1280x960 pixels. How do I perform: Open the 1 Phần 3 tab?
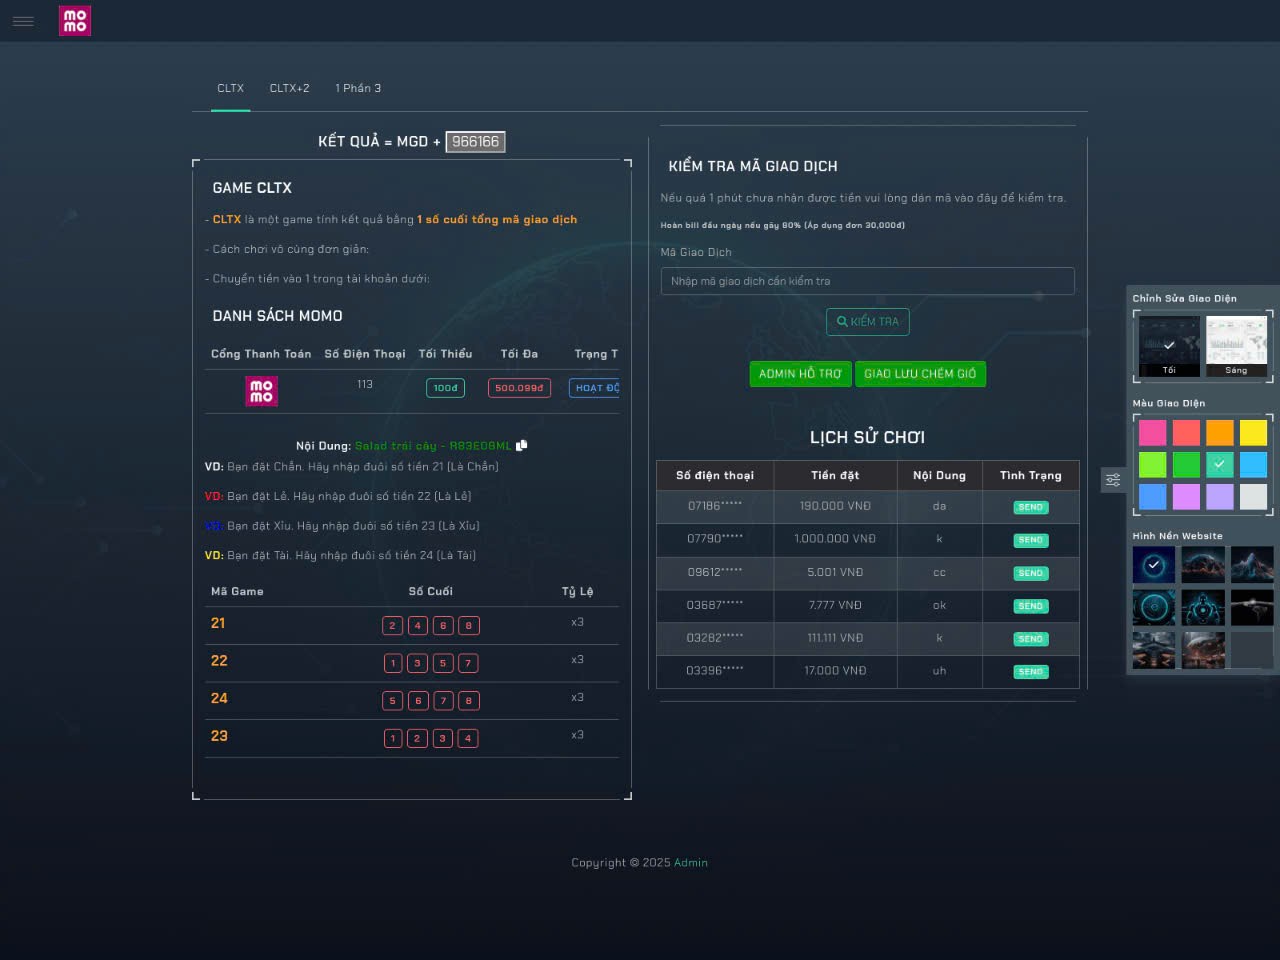(x=358, y=88)
